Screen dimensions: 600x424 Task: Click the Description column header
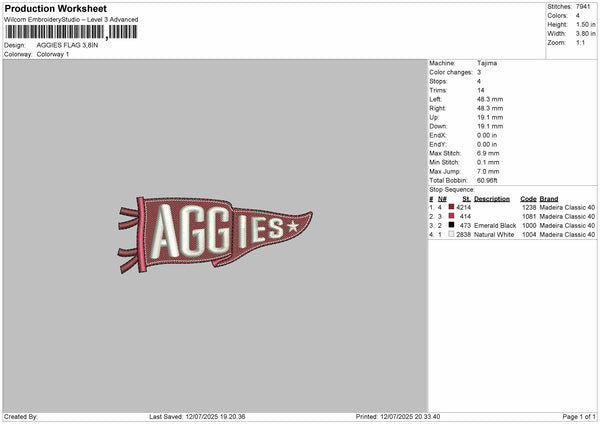(x=492, y=199)
